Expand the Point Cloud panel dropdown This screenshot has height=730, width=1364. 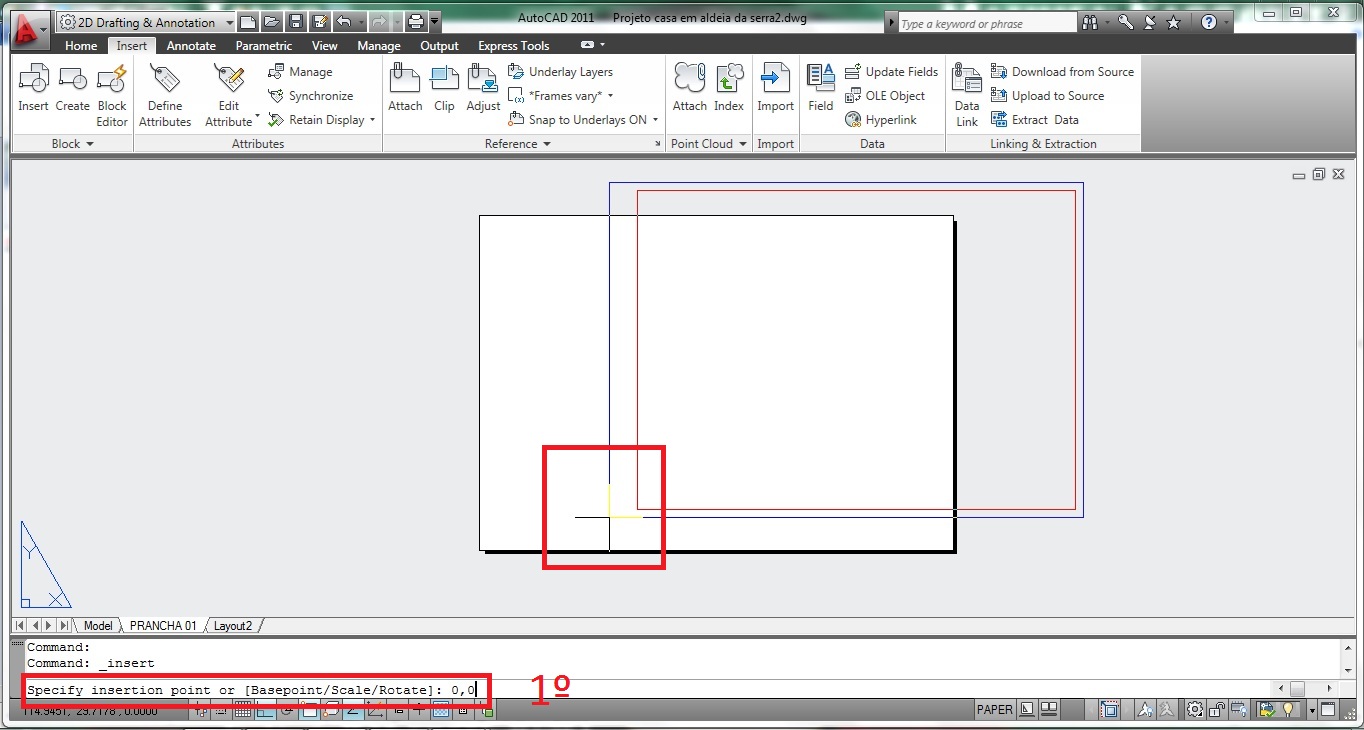pos(744,143)
